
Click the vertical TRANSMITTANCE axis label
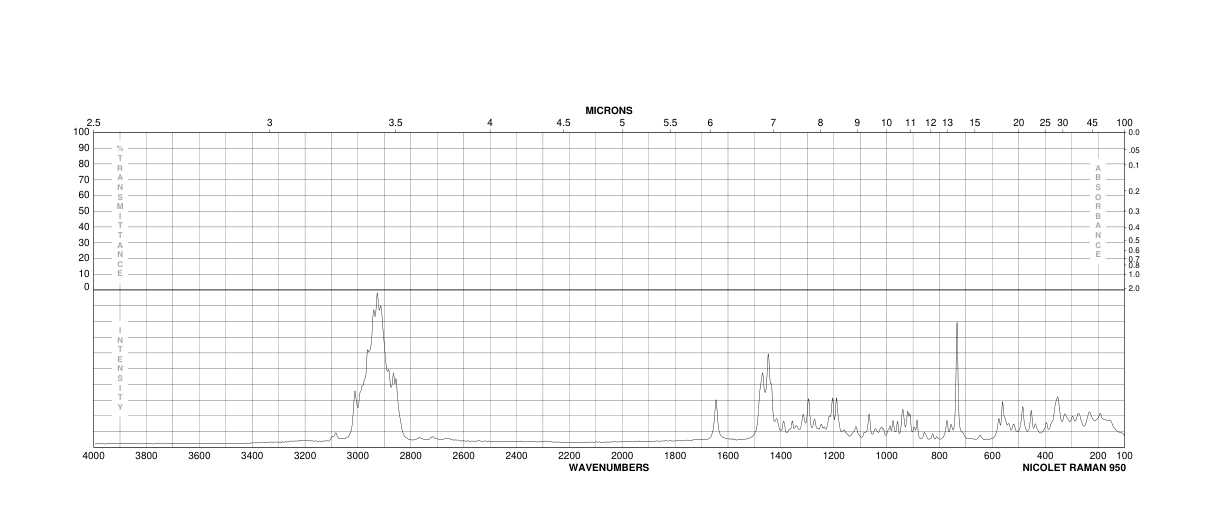[120, 211]
